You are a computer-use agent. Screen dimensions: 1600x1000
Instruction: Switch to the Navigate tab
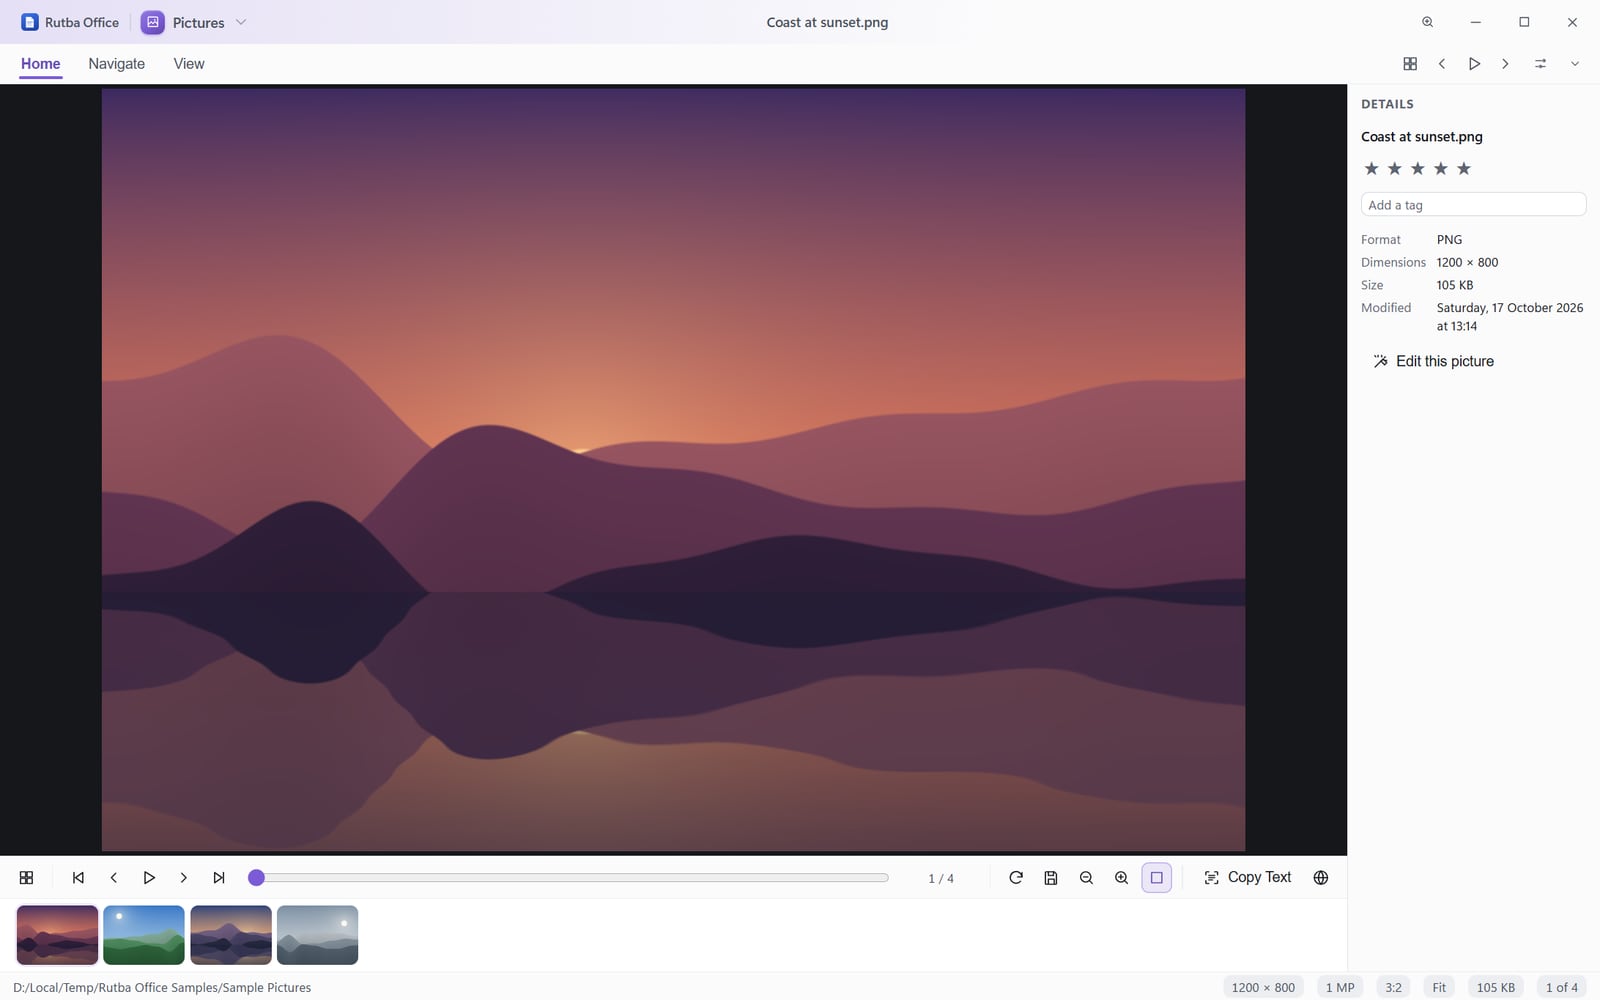(116, 64)
